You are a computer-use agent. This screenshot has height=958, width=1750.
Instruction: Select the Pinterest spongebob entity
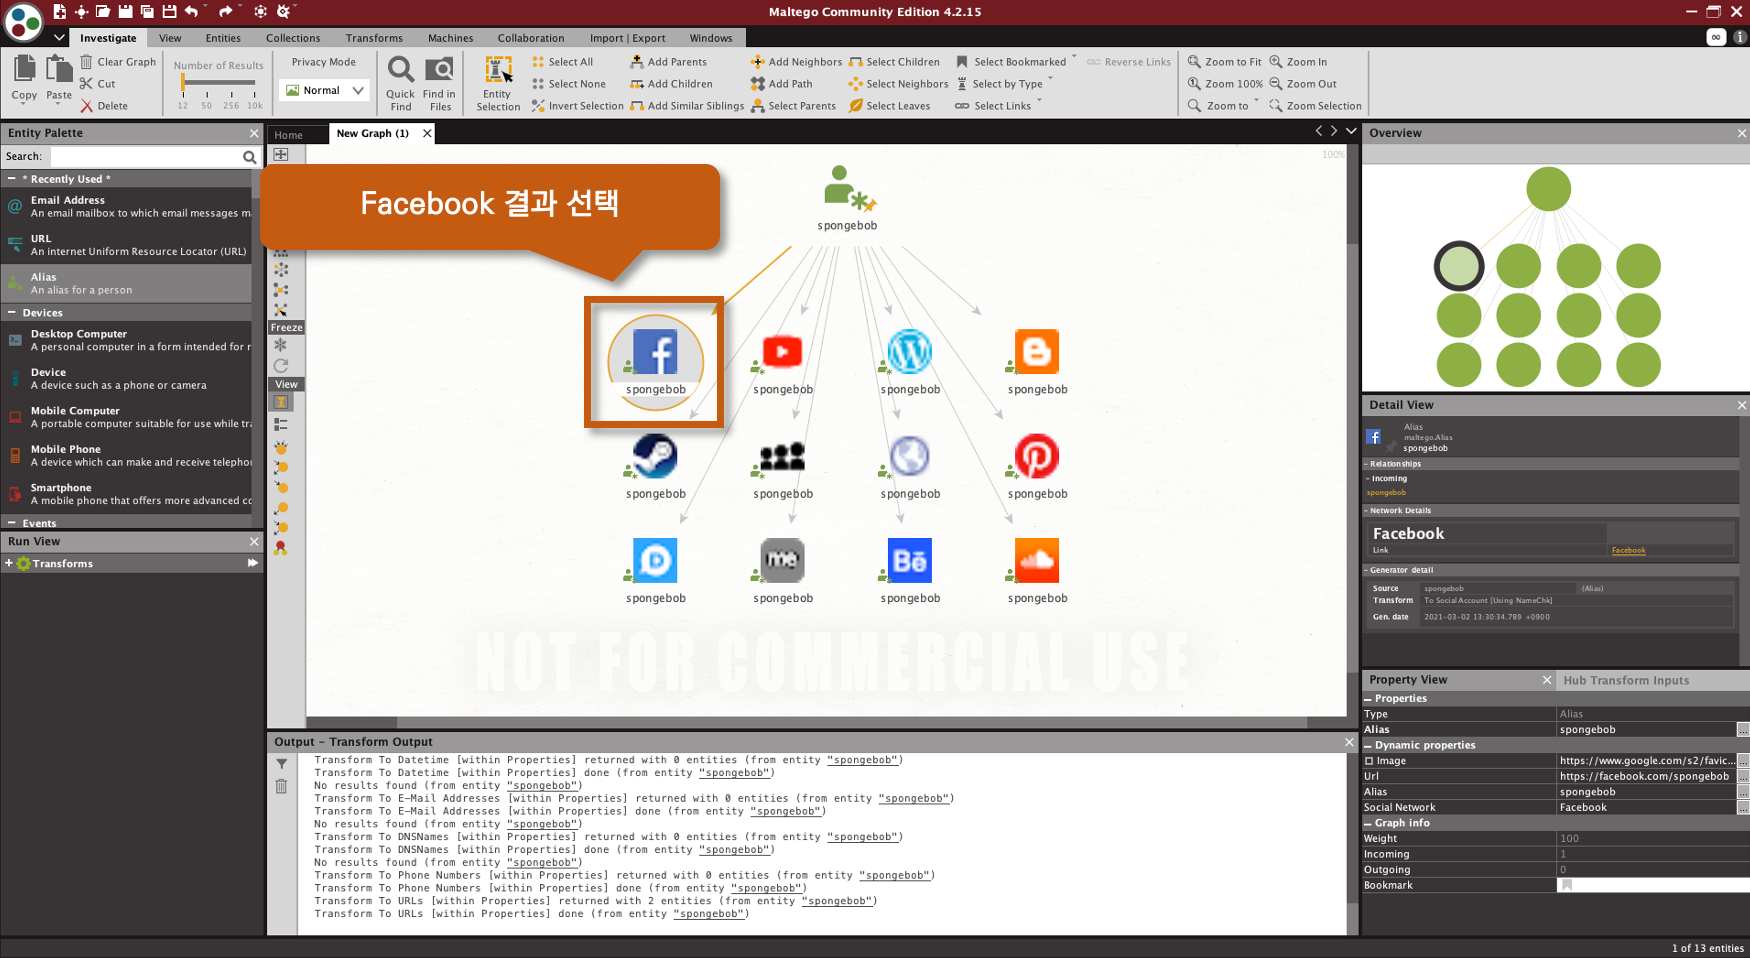(1037, 467)
